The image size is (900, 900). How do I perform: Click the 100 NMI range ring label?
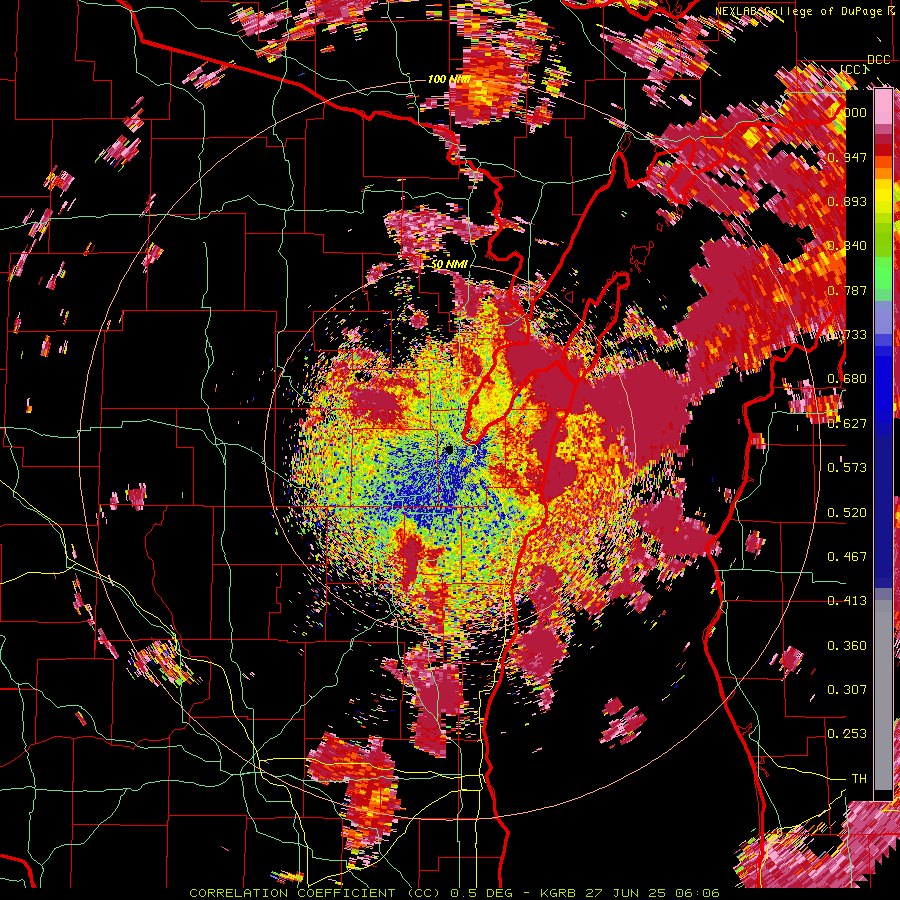pos(449,79)
